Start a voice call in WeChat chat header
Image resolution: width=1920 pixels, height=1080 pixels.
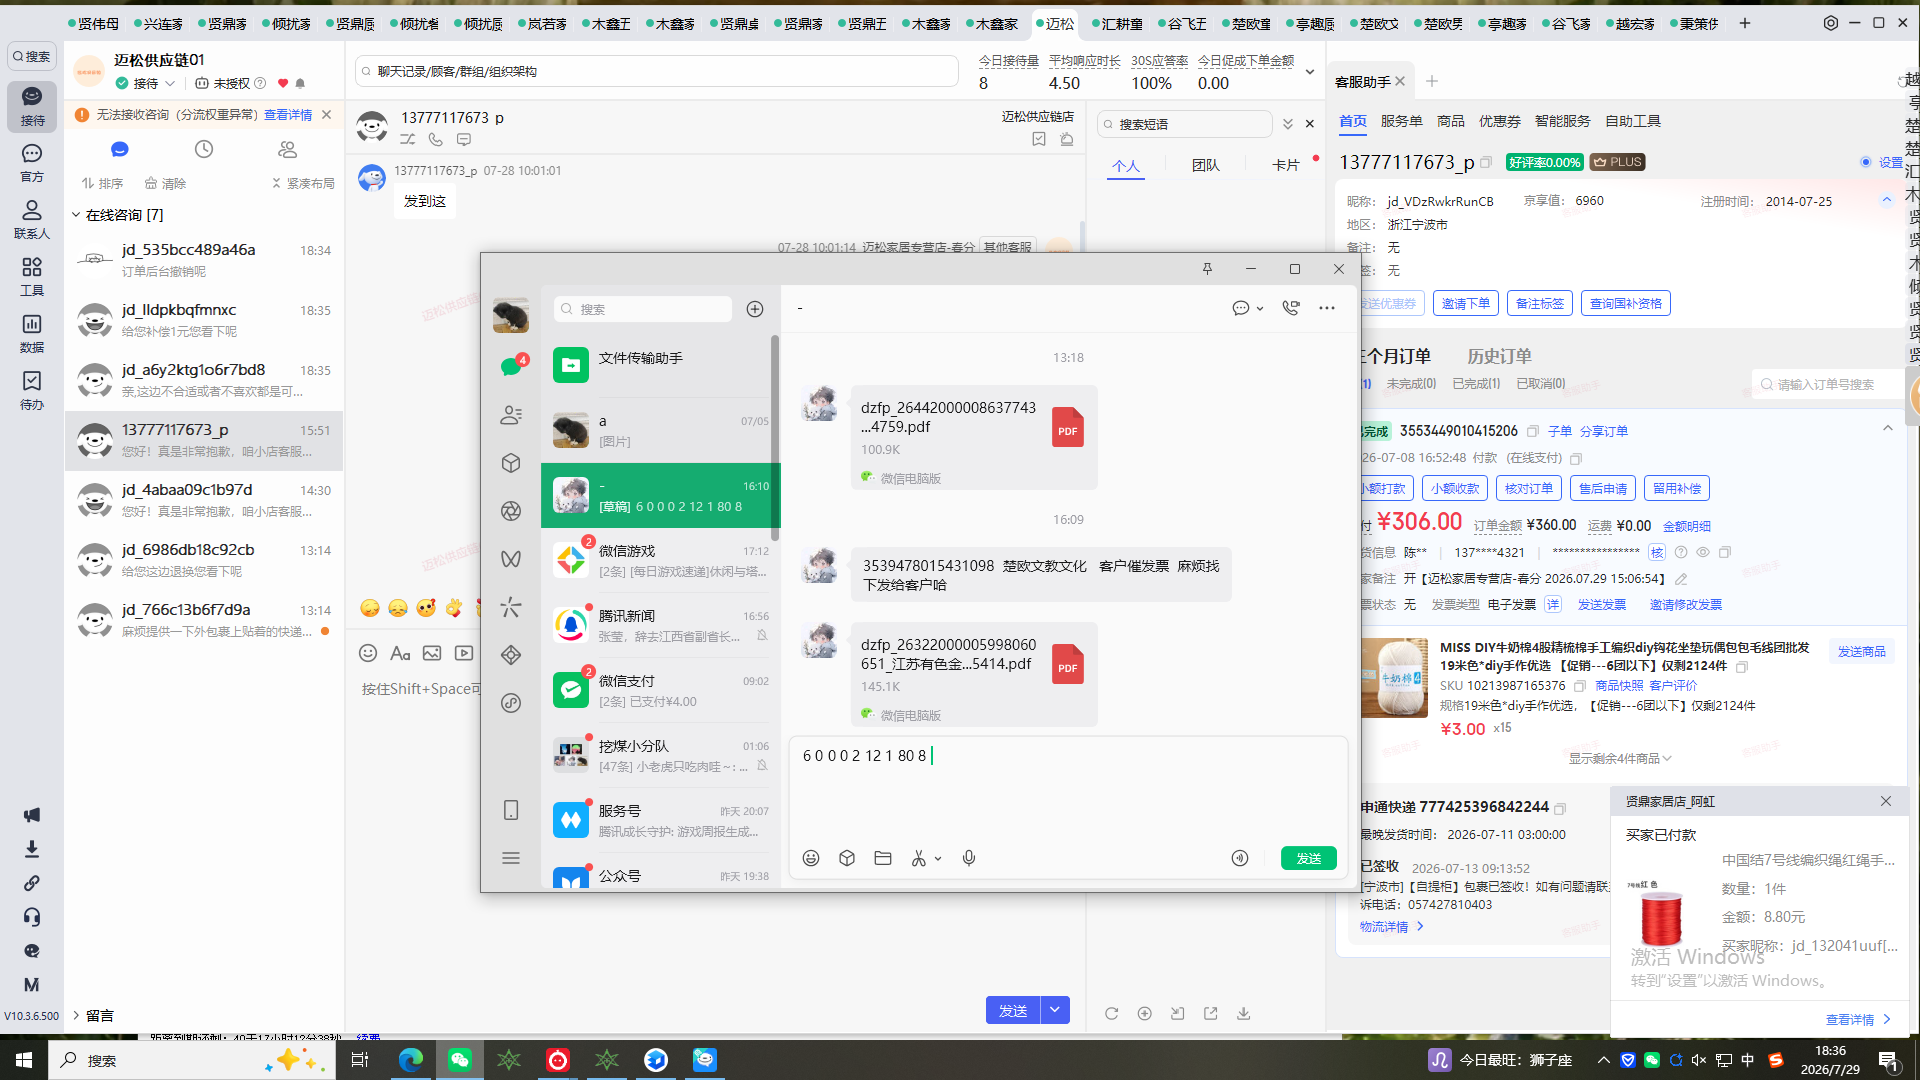(1291, 308)
